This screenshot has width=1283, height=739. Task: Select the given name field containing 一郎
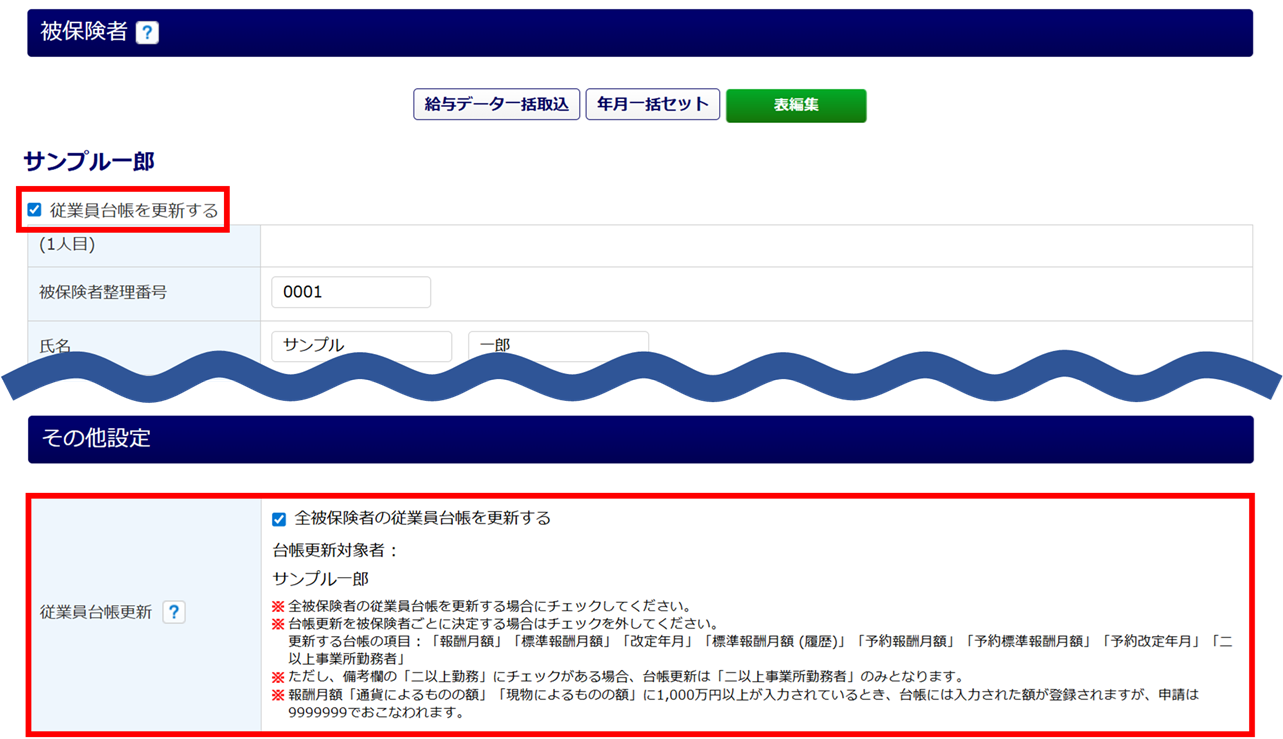point(557,345)
